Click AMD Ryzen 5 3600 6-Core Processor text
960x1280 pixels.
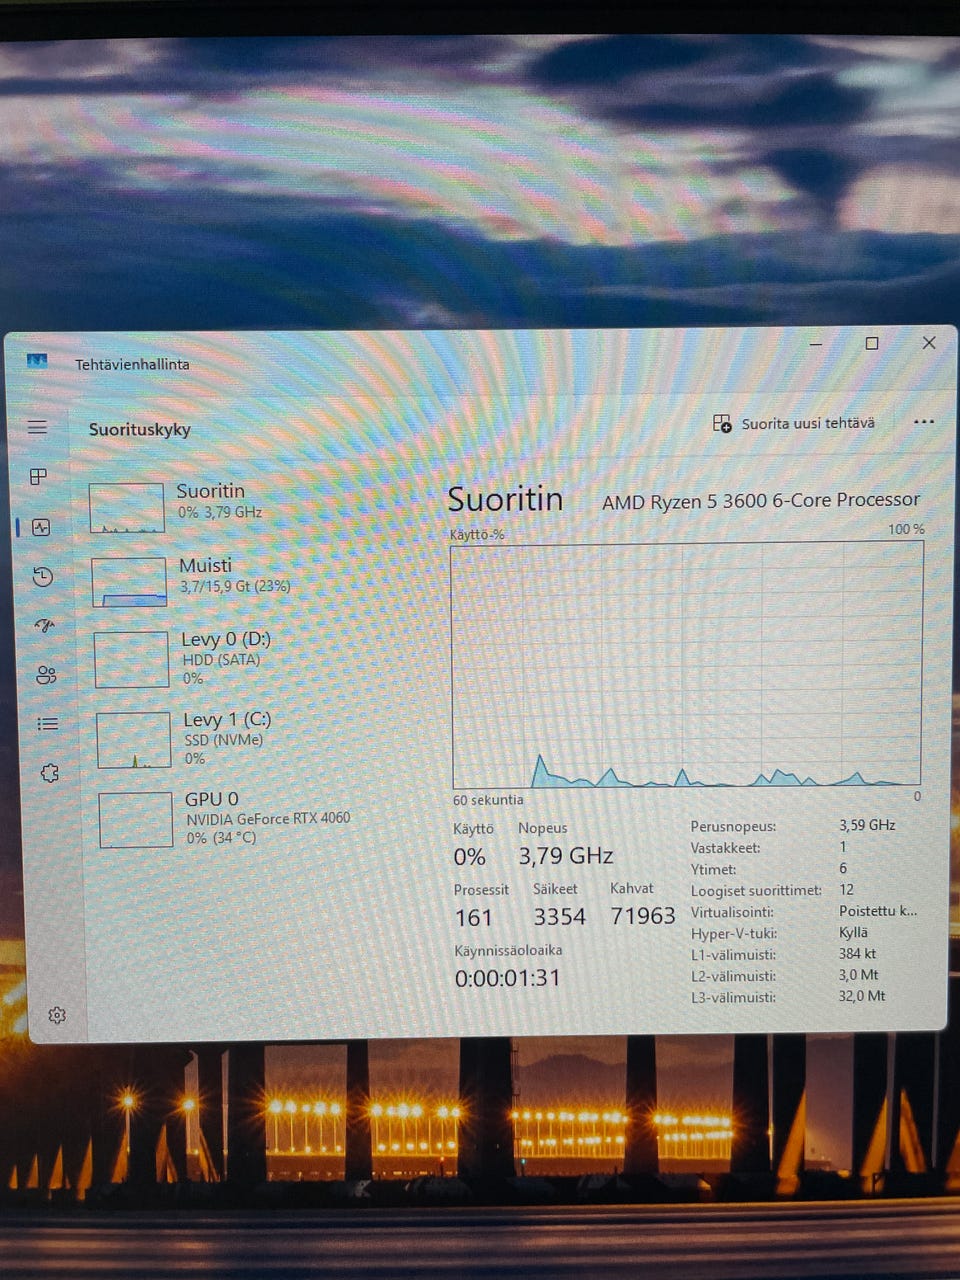tap(761, 500)
